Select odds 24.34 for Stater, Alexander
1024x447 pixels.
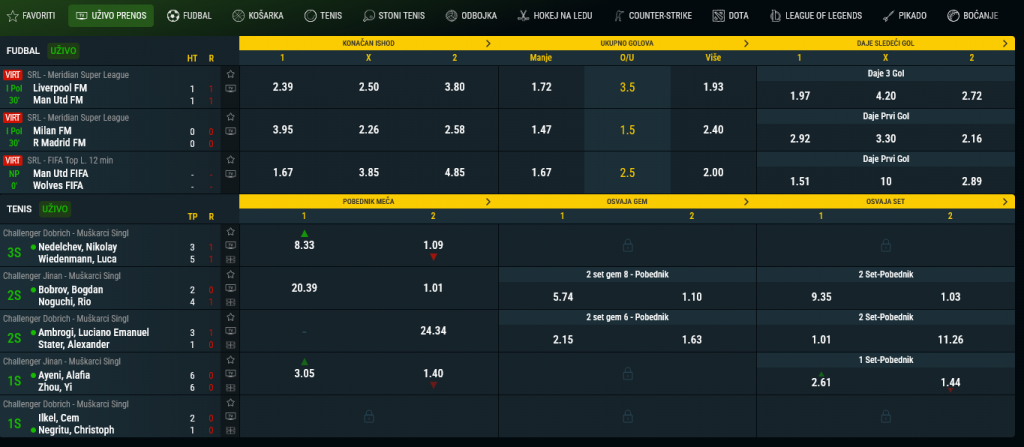coord(433,331)
